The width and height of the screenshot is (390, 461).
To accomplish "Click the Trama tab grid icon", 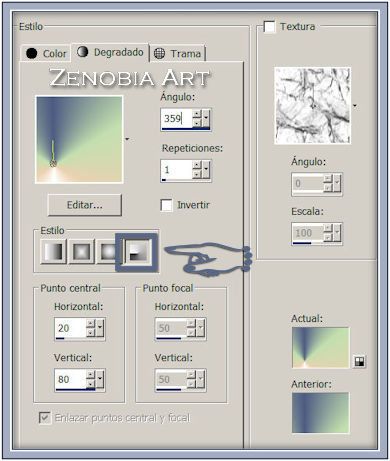I will click(x=159, y=53).
